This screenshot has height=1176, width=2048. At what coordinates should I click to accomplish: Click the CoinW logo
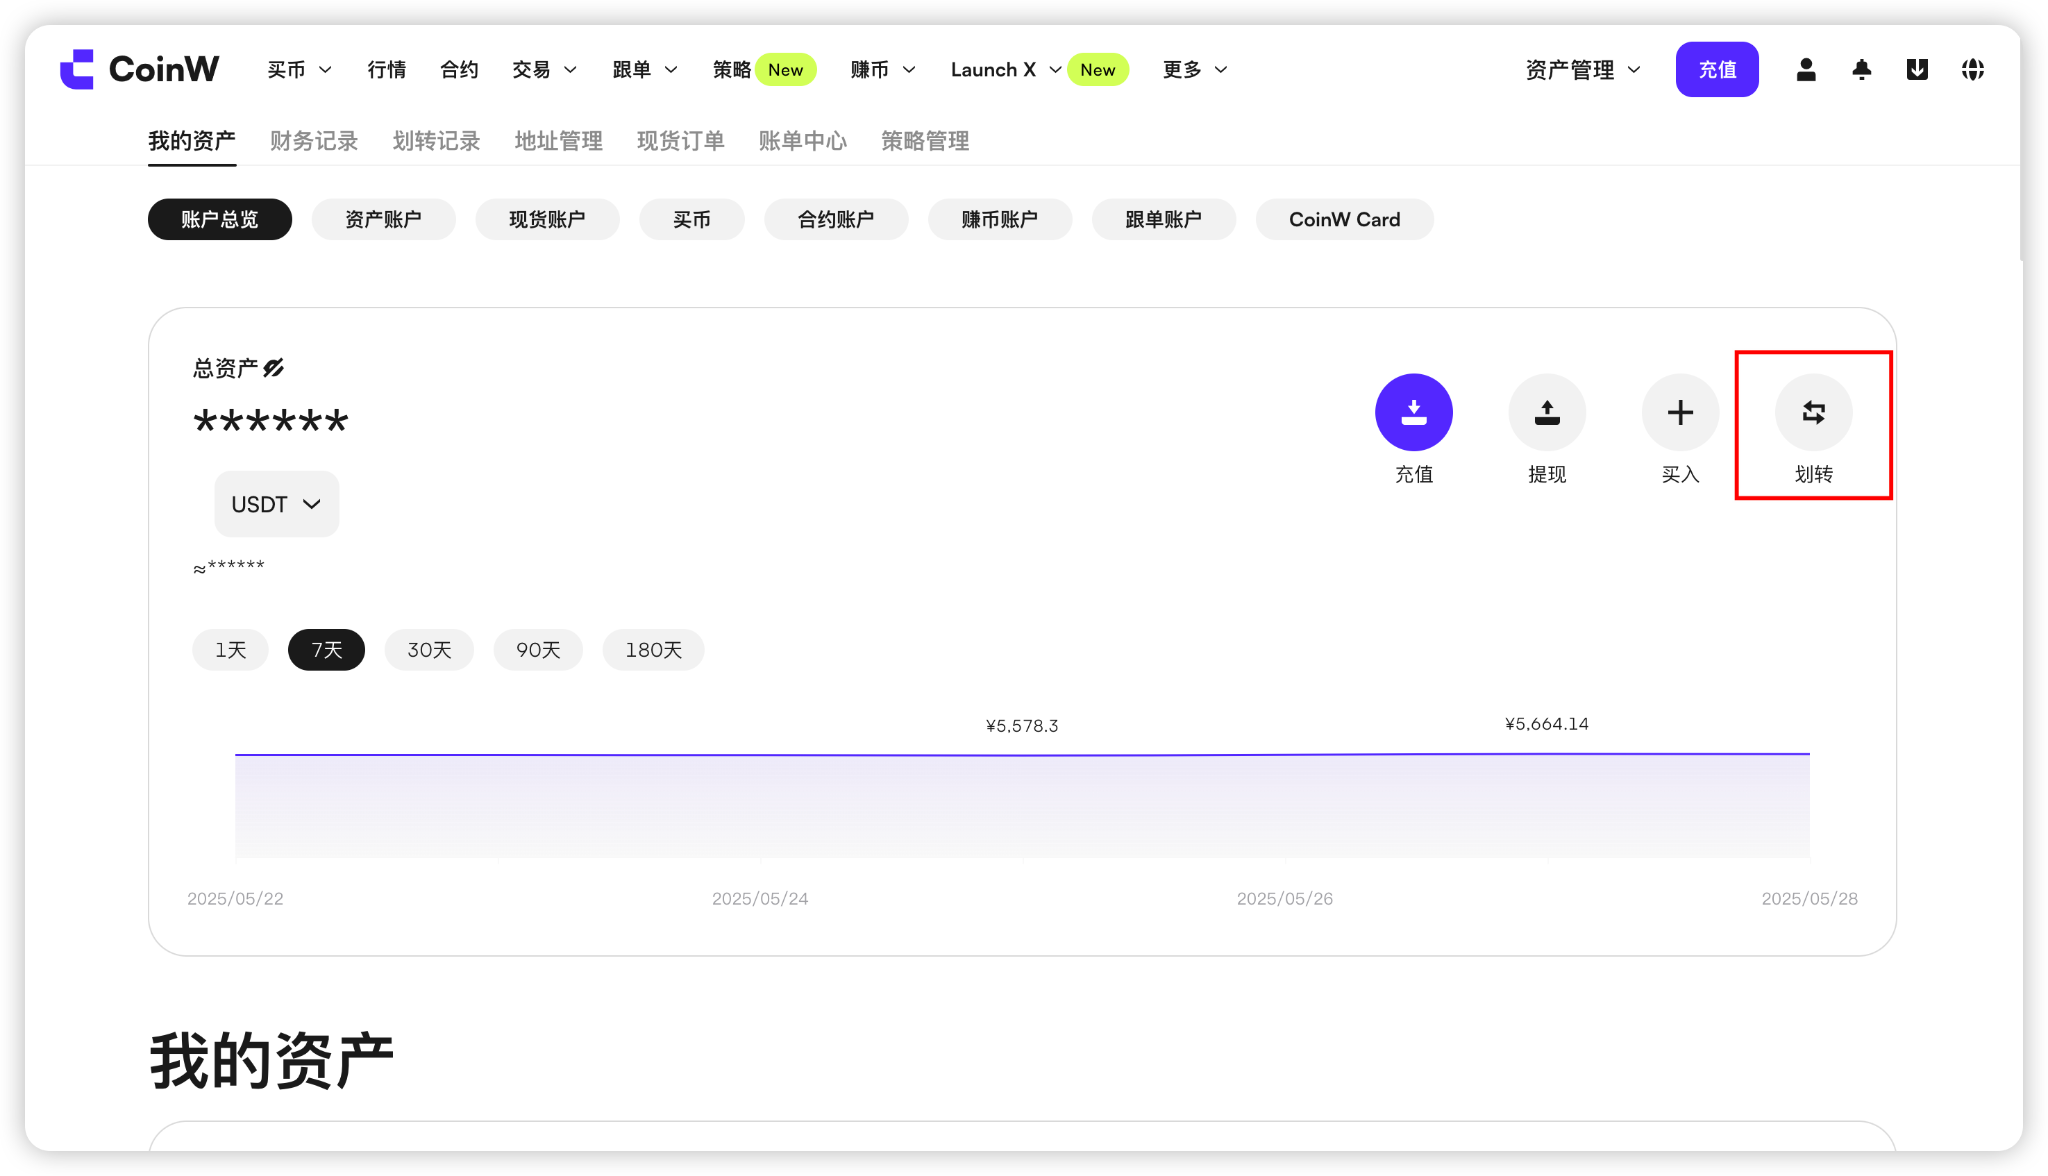click(x=139, y=69)
